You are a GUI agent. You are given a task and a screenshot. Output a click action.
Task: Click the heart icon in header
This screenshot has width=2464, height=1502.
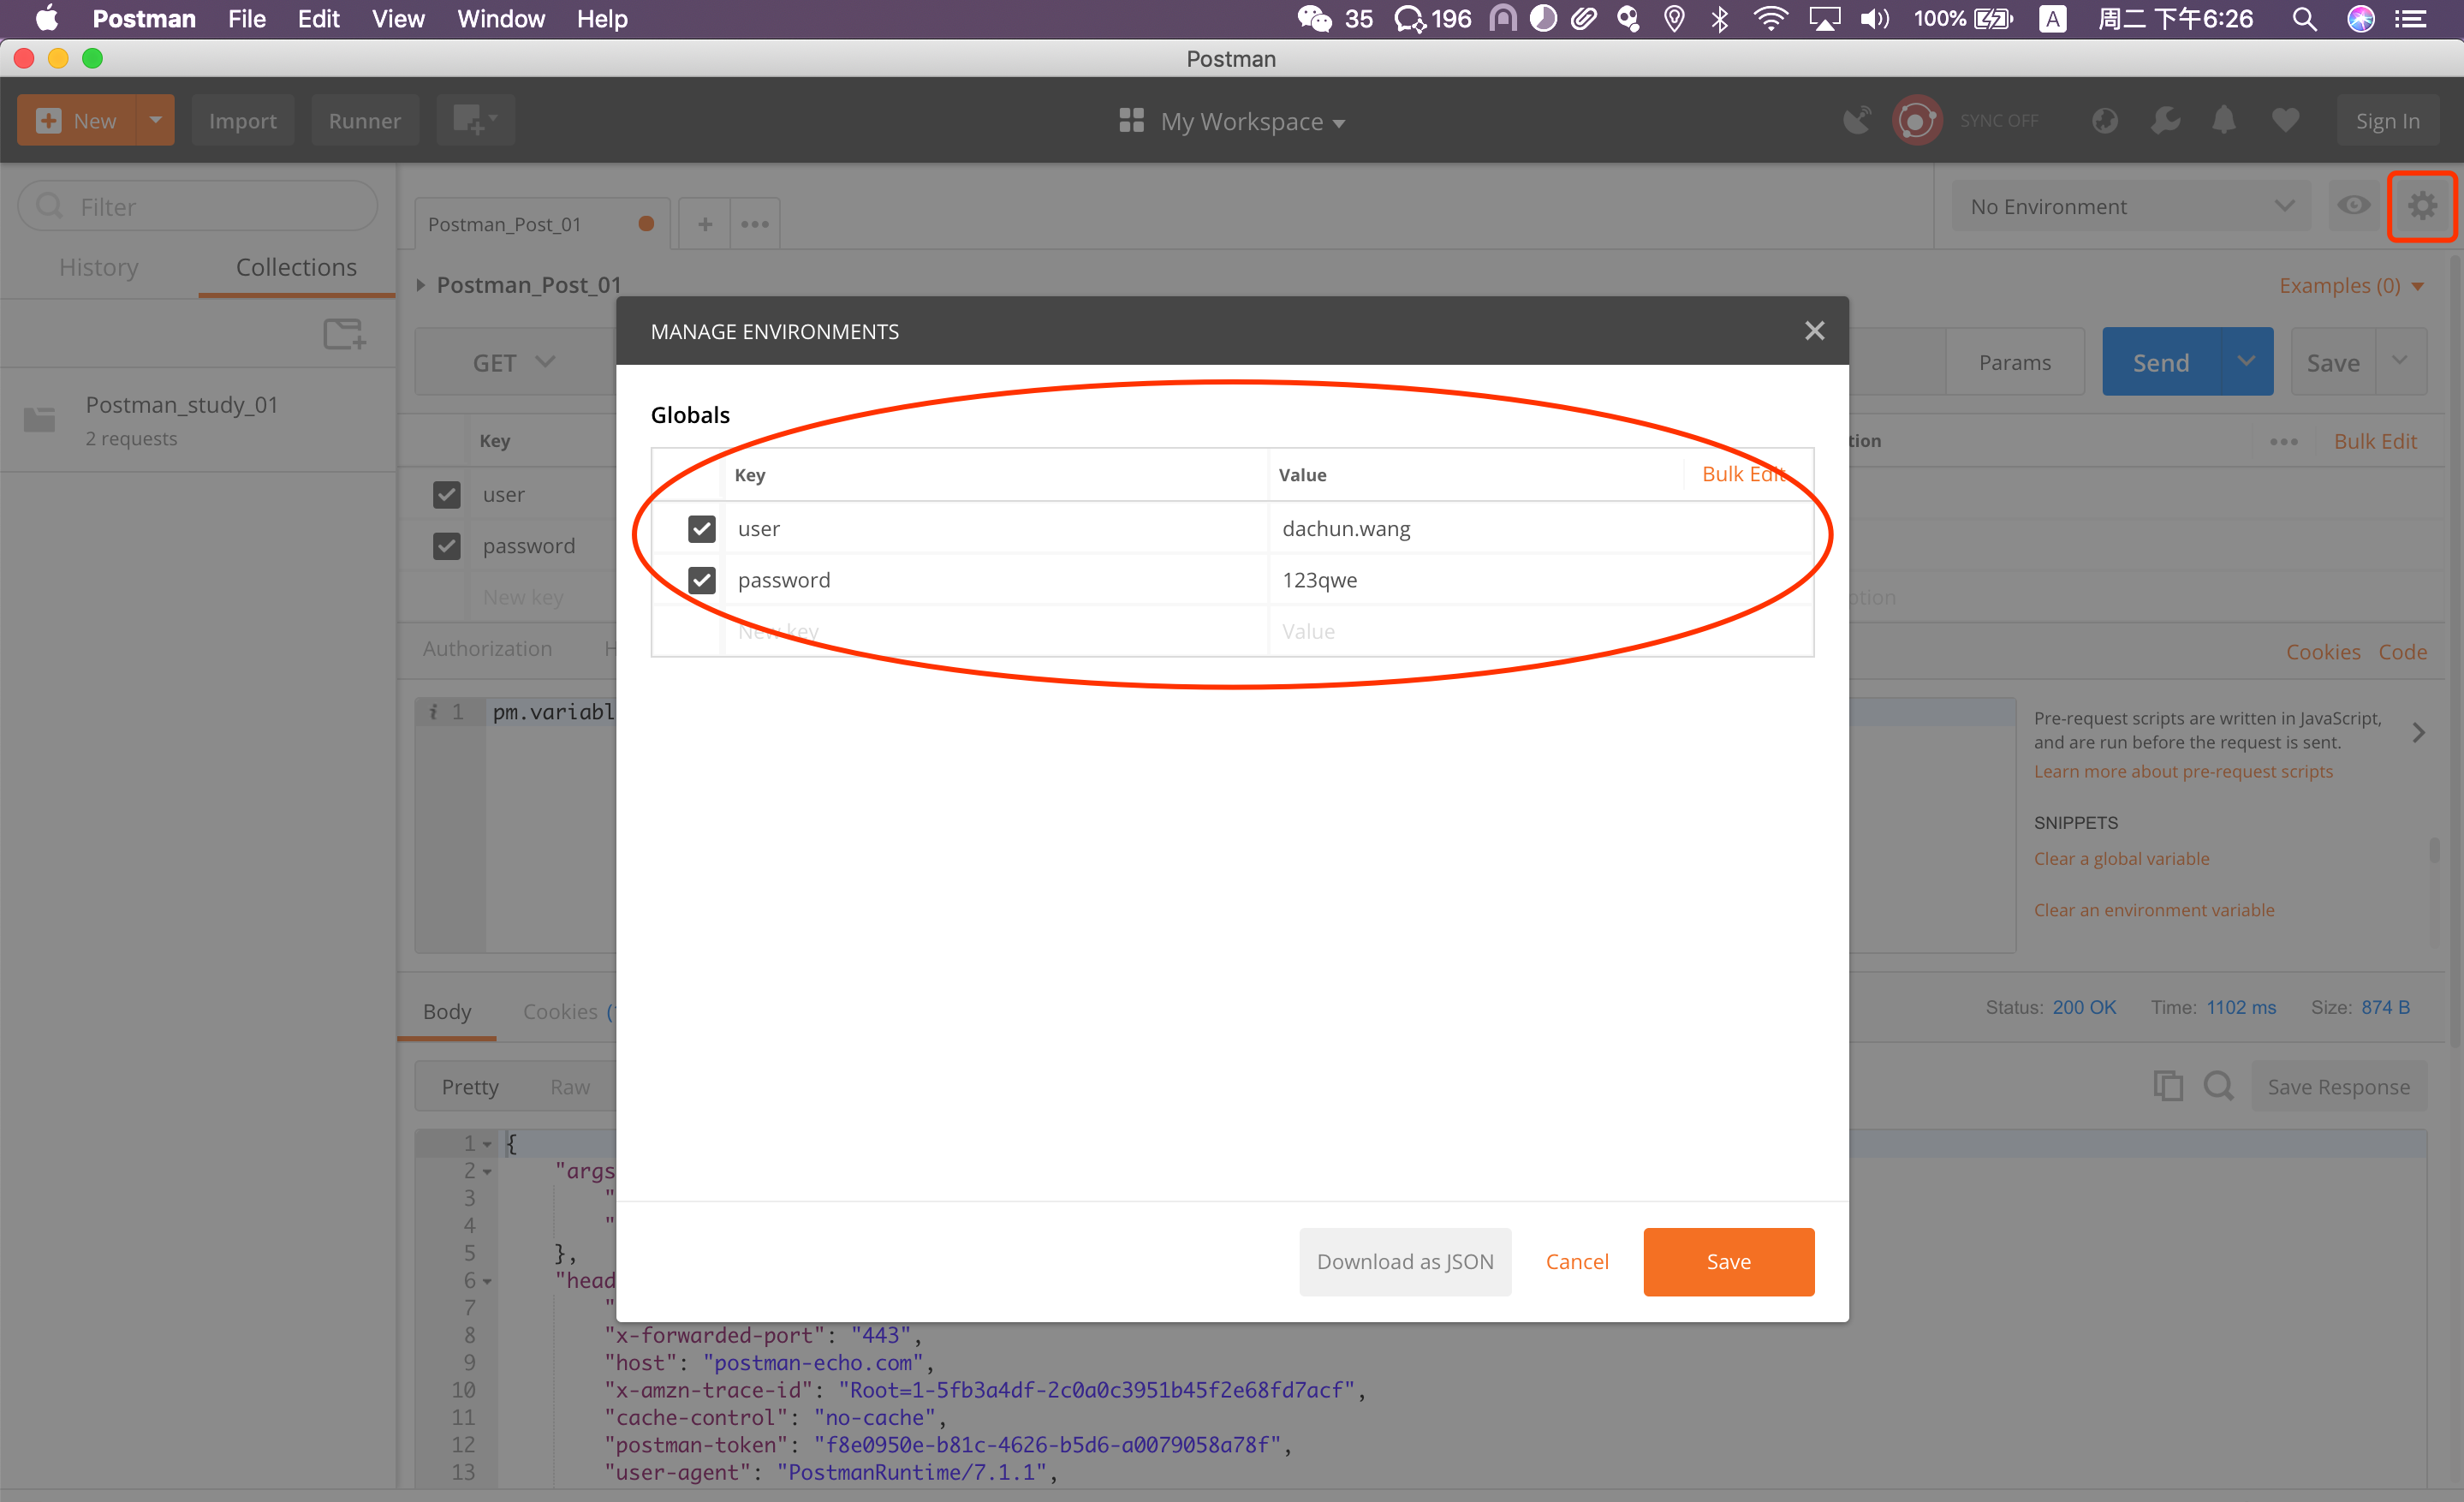(2285, 120)
